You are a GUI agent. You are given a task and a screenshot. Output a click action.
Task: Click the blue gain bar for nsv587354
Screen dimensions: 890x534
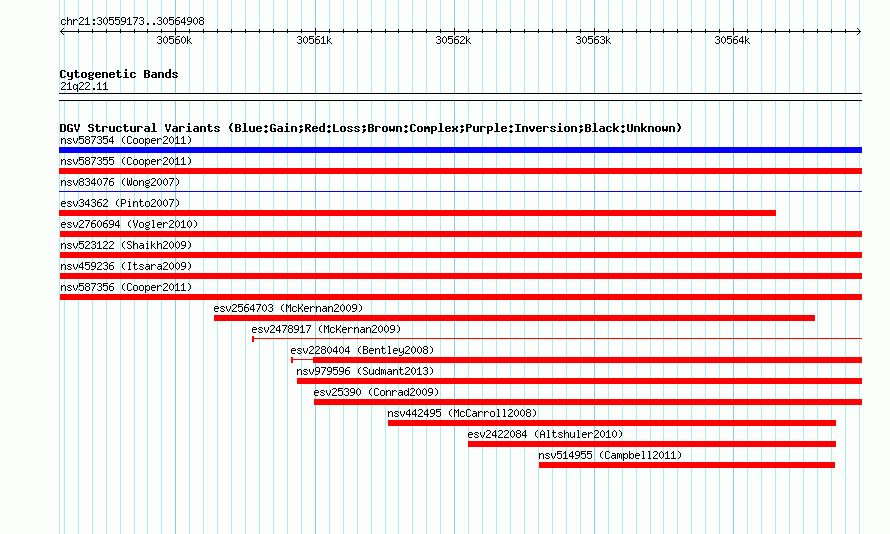(x=460, y=150)
